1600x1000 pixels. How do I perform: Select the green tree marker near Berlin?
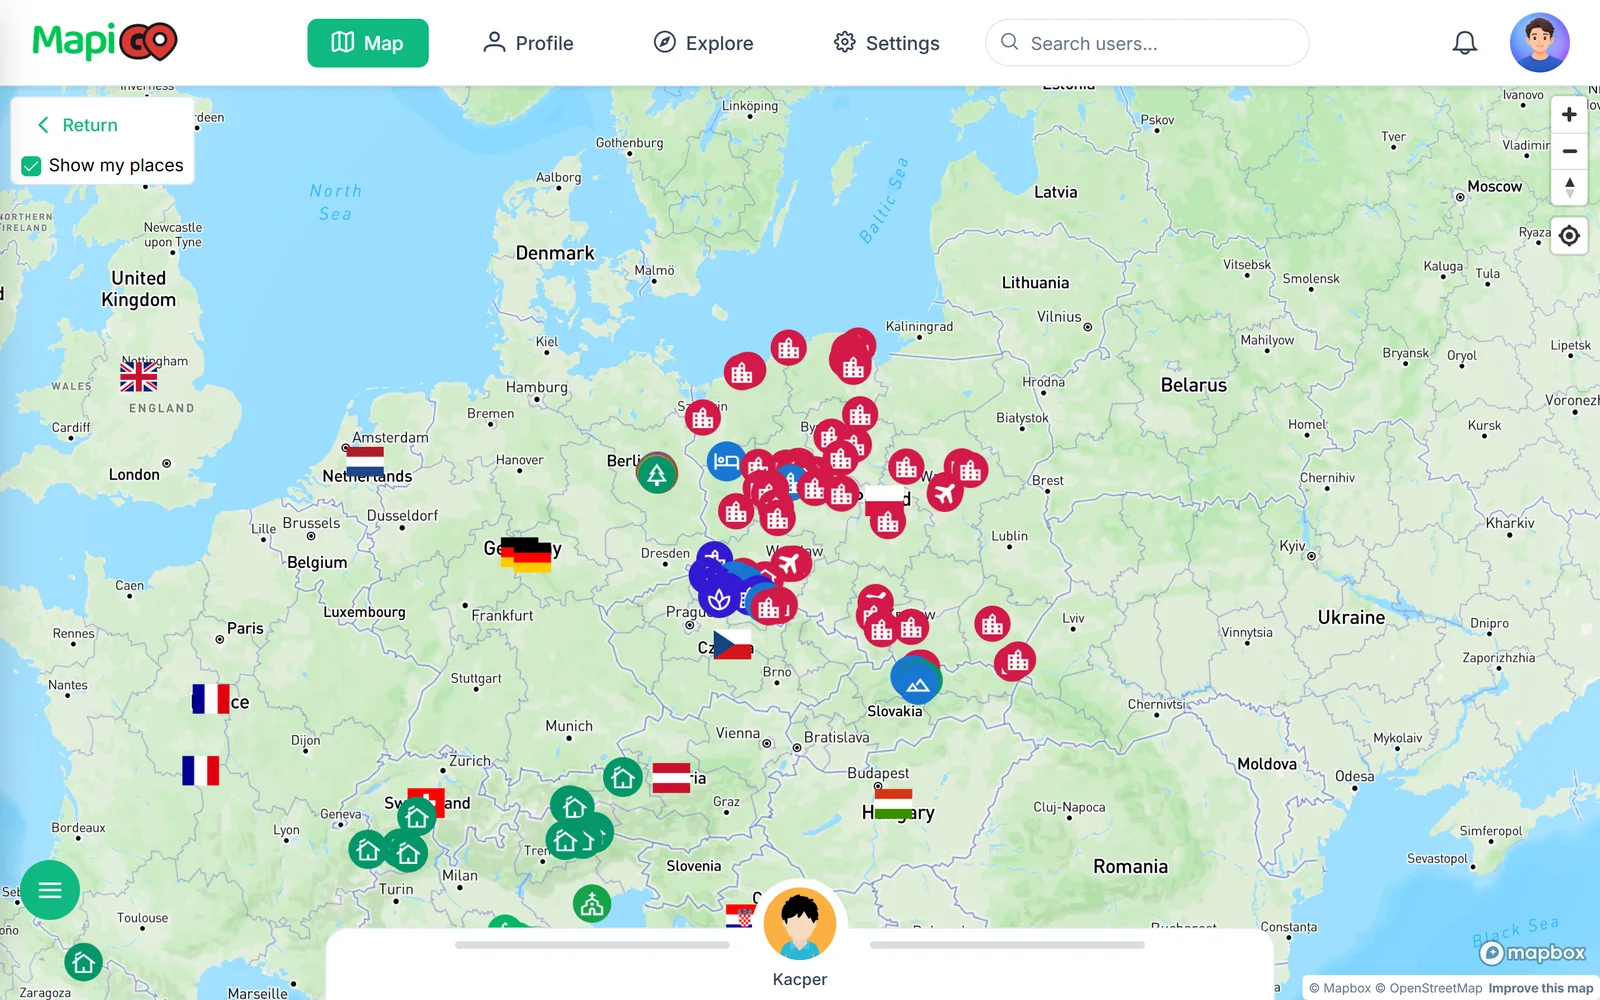[x=657, y=473]
